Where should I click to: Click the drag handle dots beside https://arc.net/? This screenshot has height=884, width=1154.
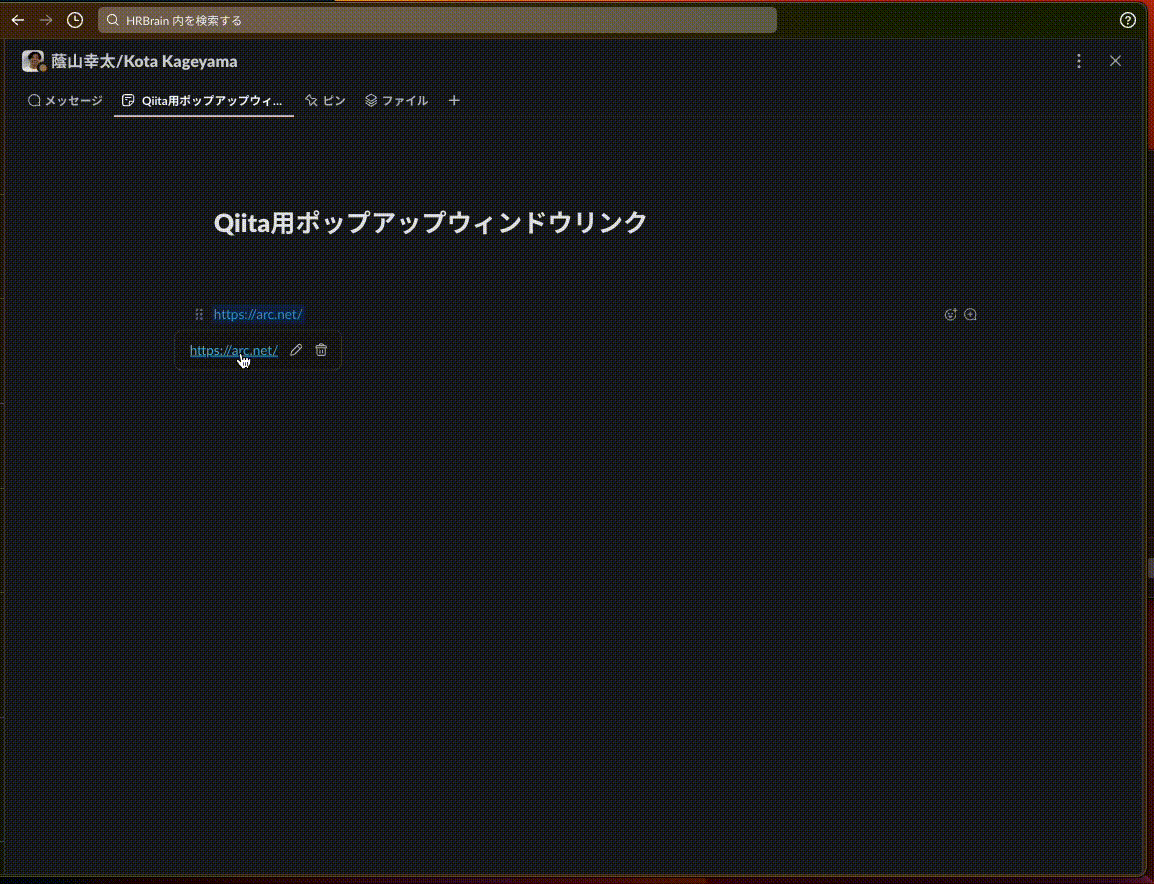(x=200, y=314)
